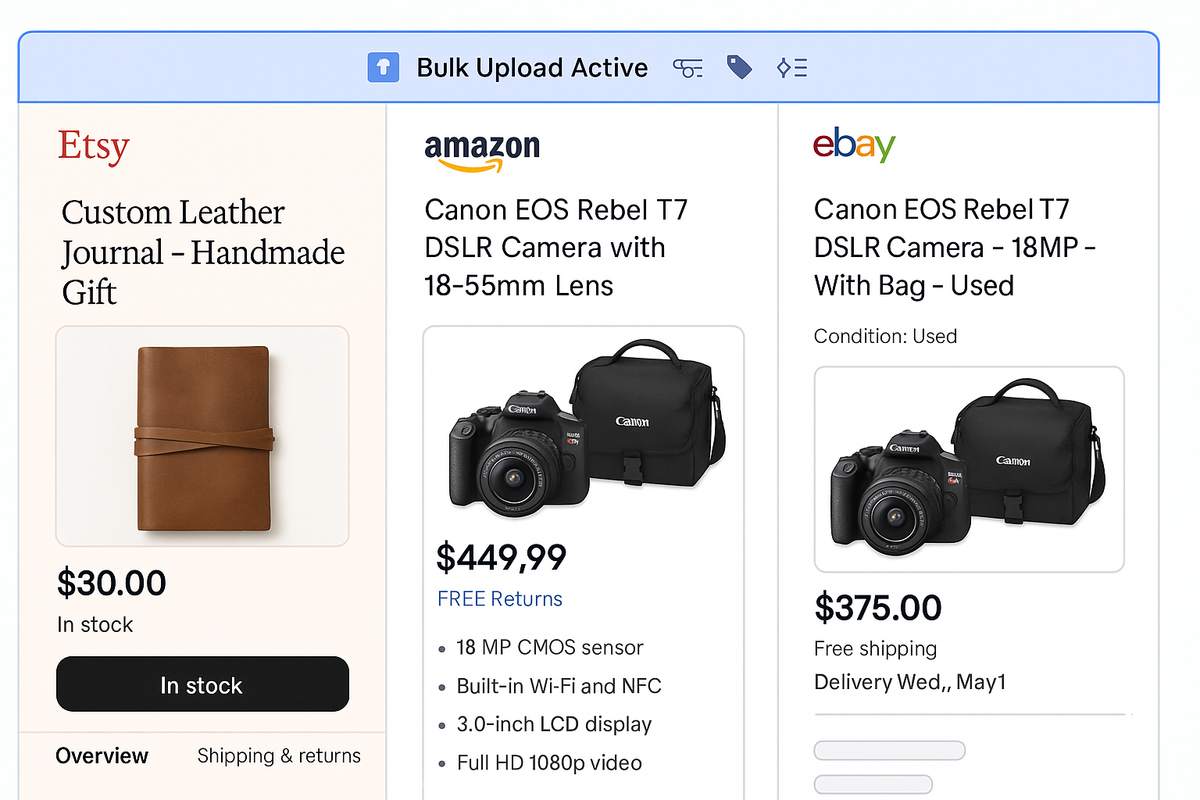Open the listing queue icon in the upload bar
This screenshot has height=800, width=1200.
tap(792, 68)
